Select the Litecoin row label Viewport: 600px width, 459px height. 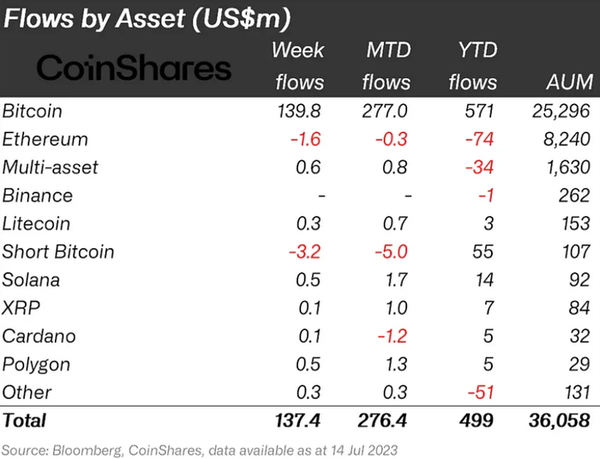[38, 223]
